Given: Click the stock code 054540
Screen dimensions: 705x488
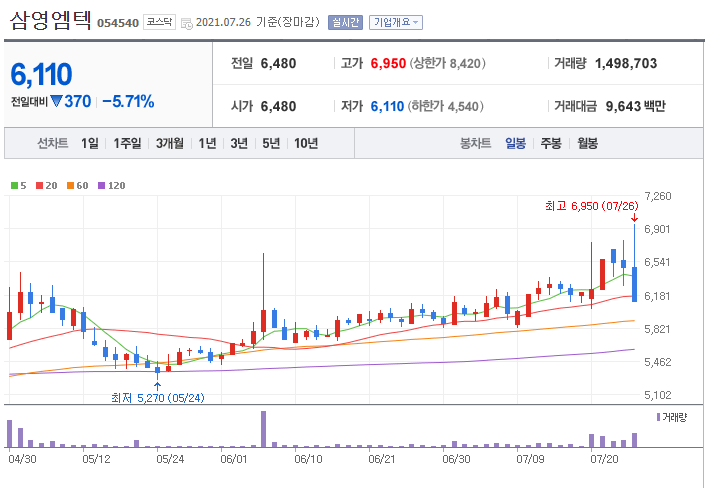Looking at the screenshot, I should point(118,23).
